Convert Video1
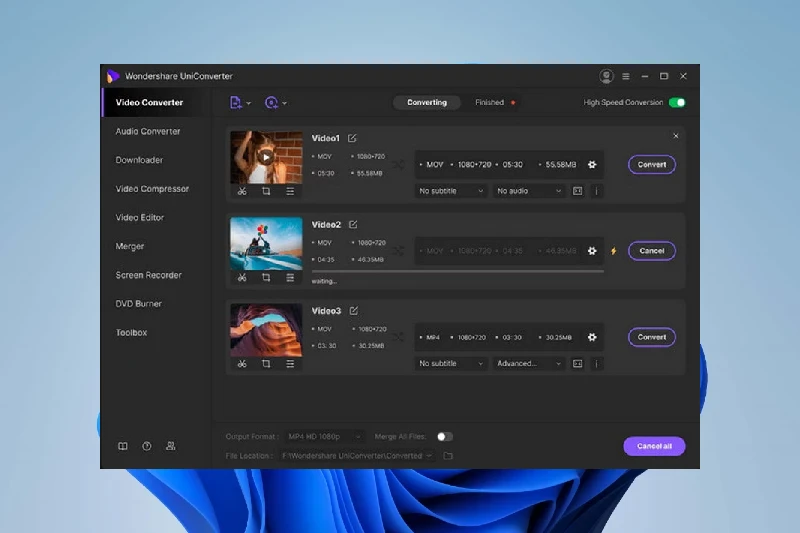Screen dimensions: 800x533 652,164
